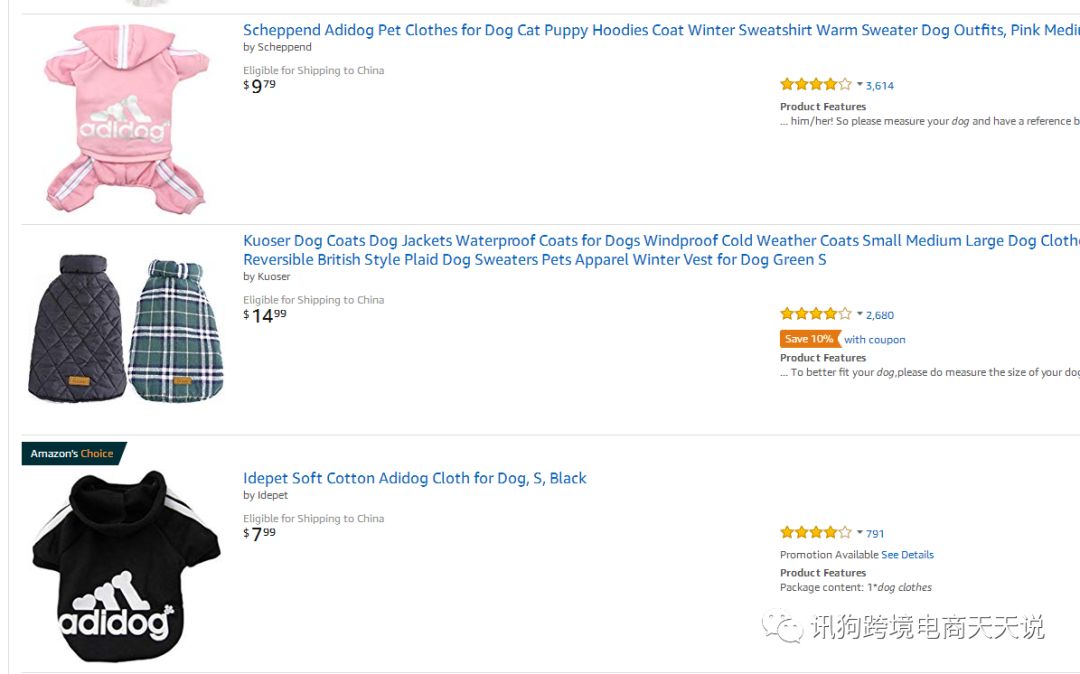1080x674 pixels.
Task: Click star rating icons for Scheppend hoodie
Action: (x=815, y=85)
